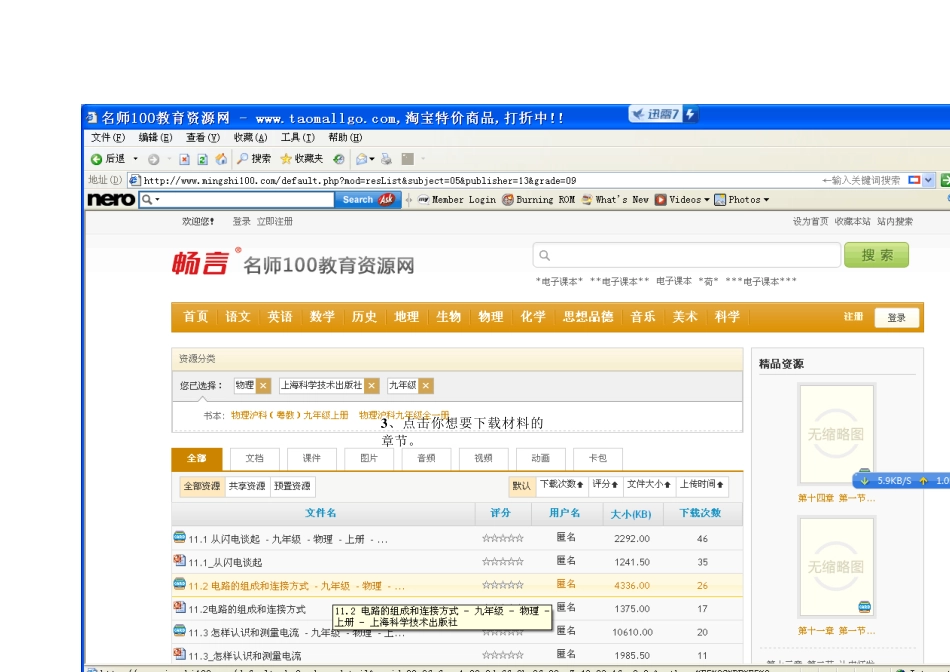The height and width of the screenshot is (672, 950).
Task: Click the browser address bar URL
Action: [360, 181]
